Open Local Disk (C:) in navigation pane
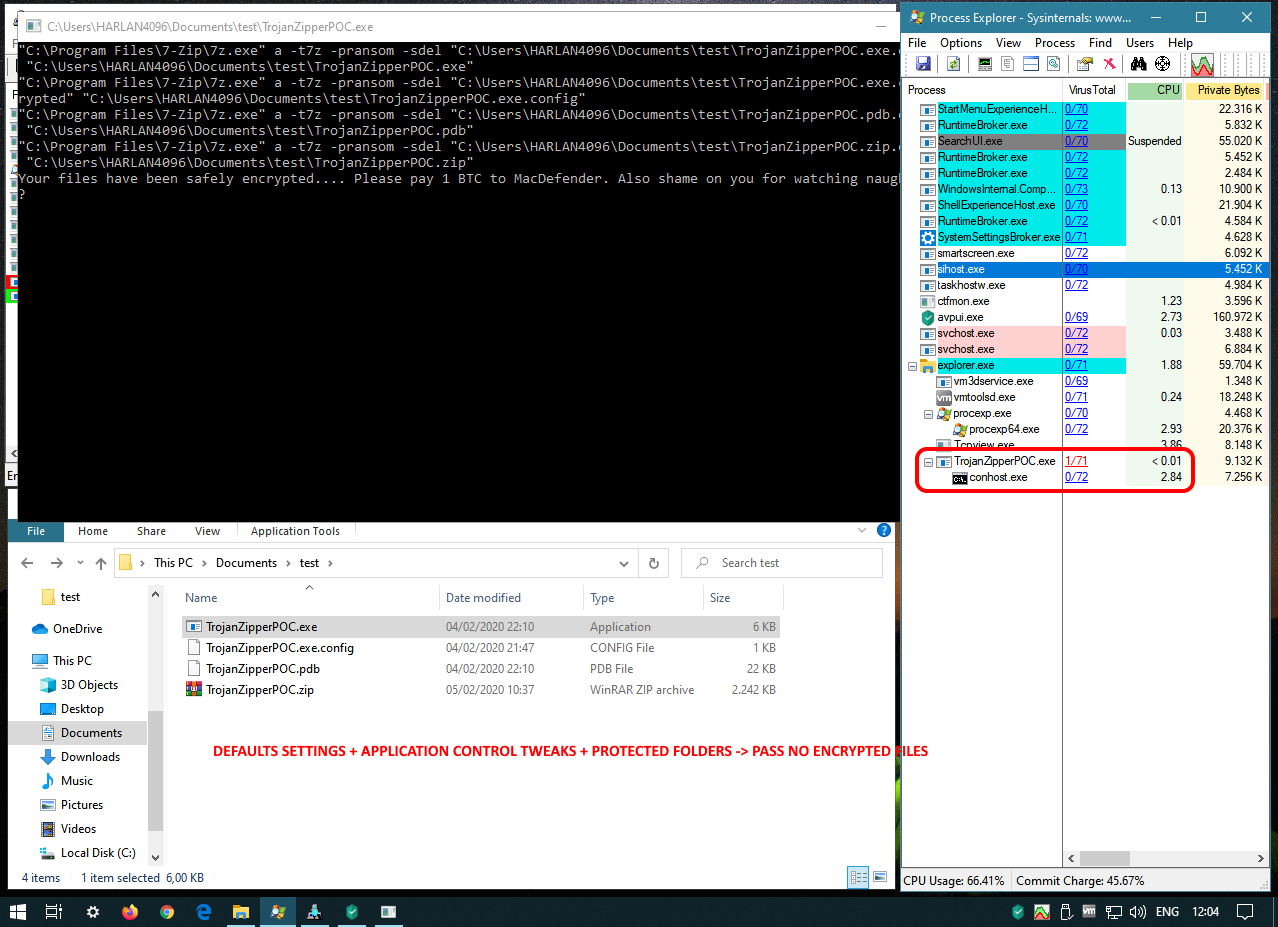 (98, 853)
